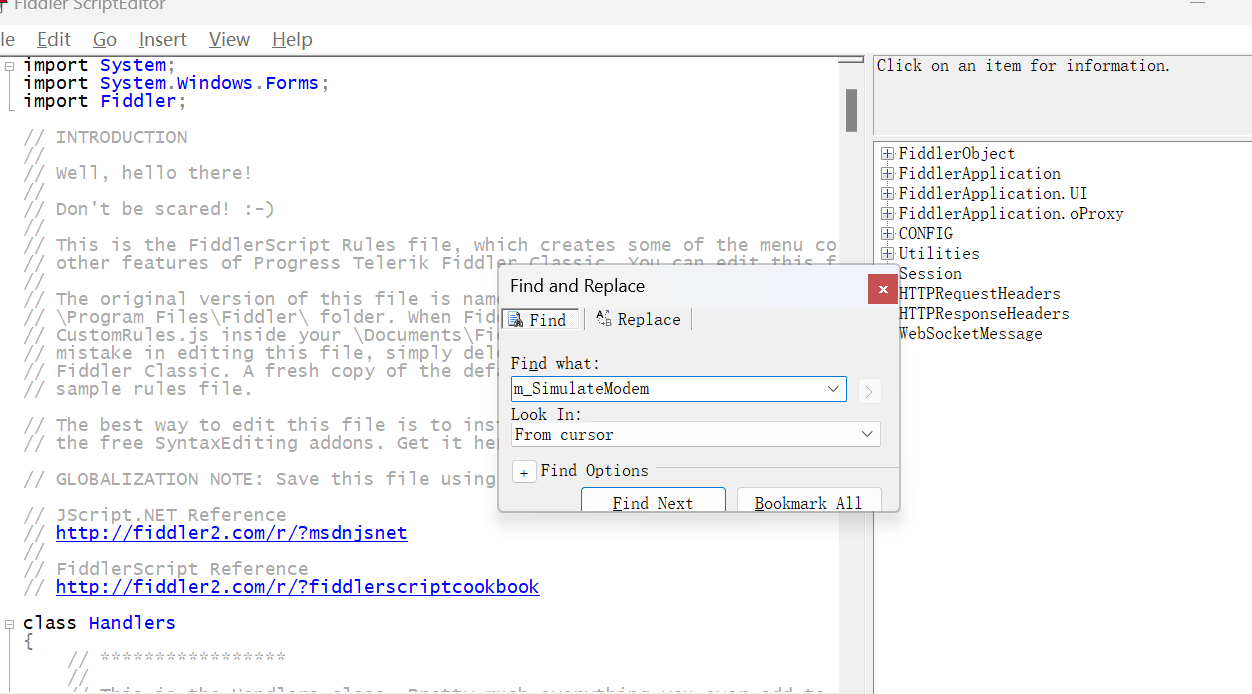
Task: Click the '// INTRODUCTION' comment line
Action: pyautogui.click(x=105, y=137)
